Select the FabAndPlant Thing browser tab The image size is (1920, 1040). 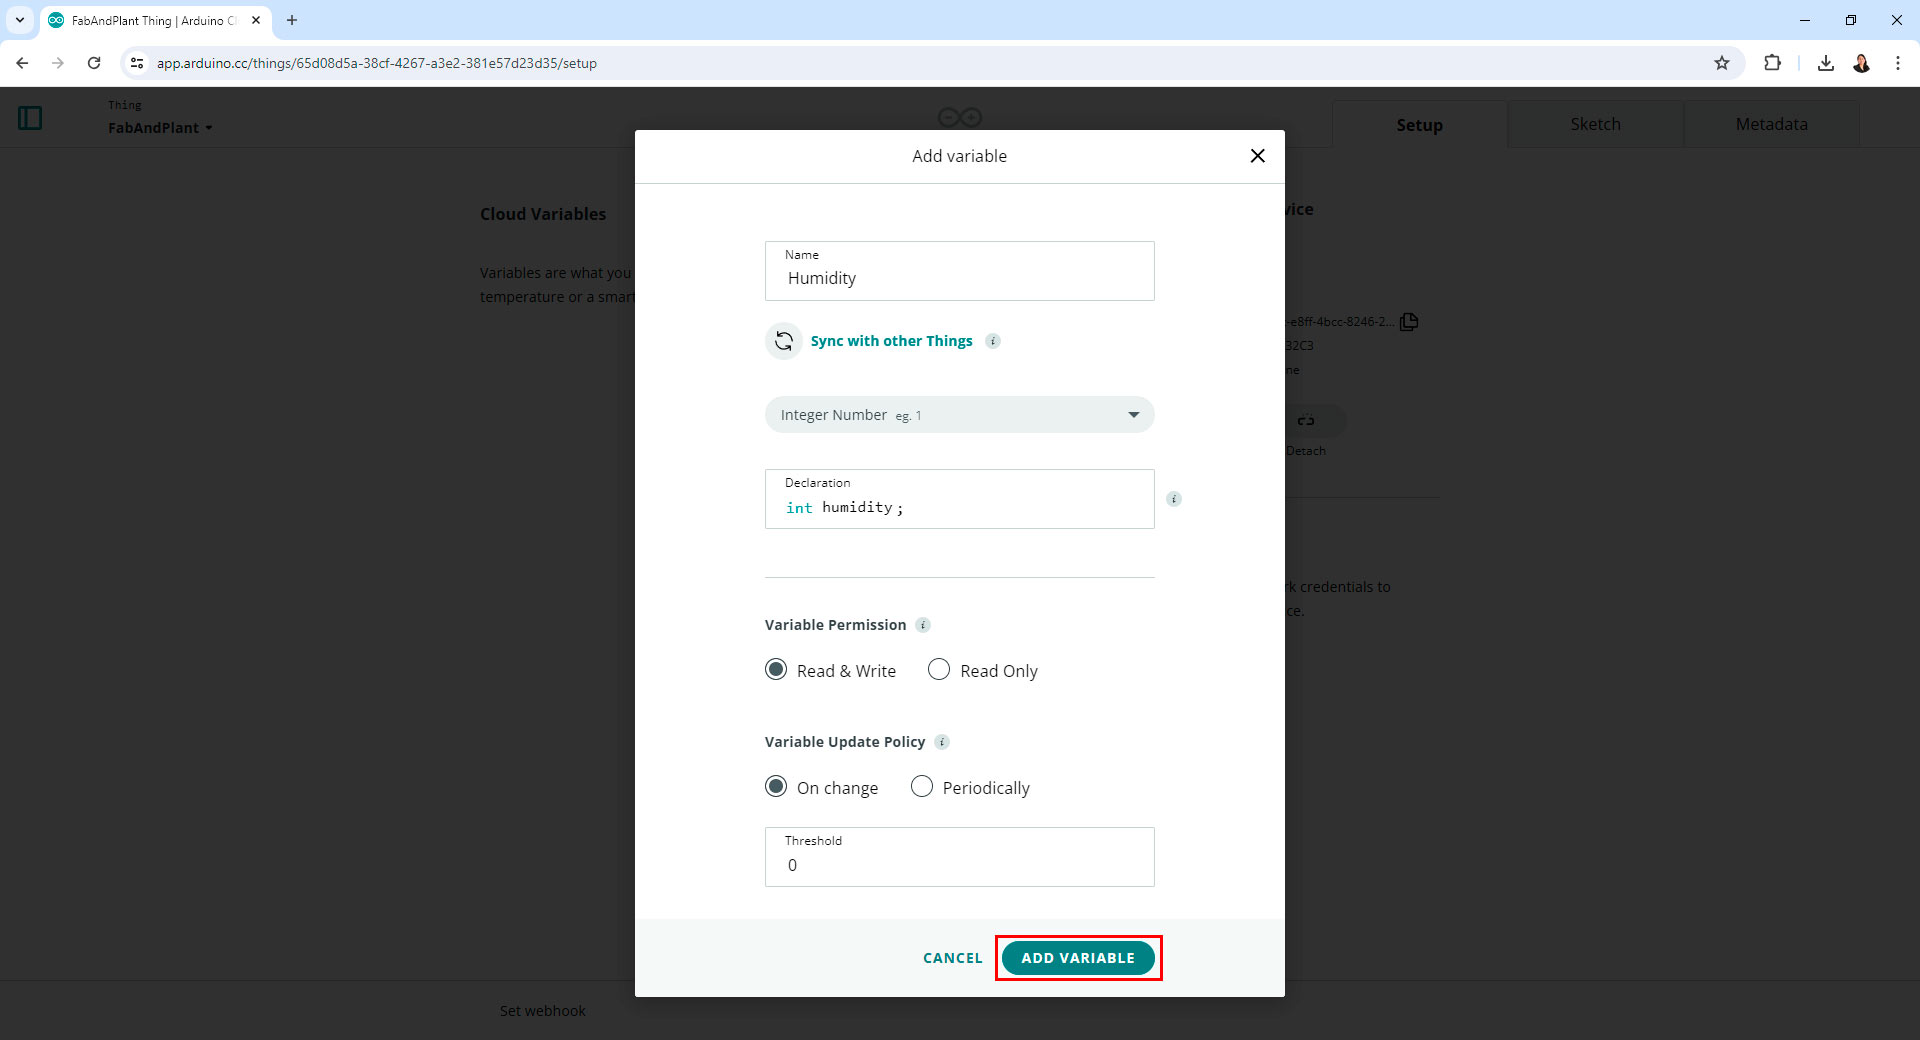click(155, 20)
